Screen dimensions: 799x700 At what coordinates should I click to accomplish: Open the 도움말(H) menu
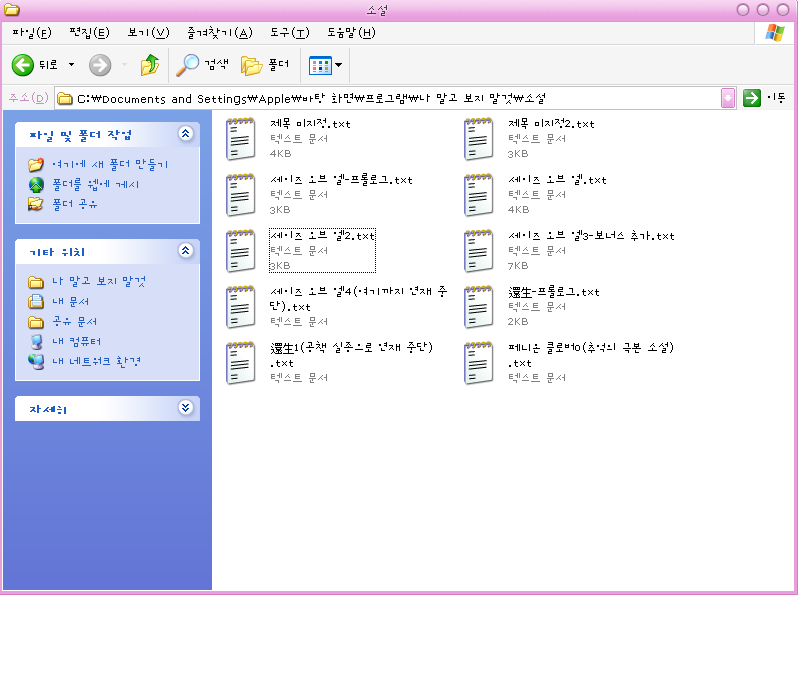pyautogui.click(x=351, y=33)
